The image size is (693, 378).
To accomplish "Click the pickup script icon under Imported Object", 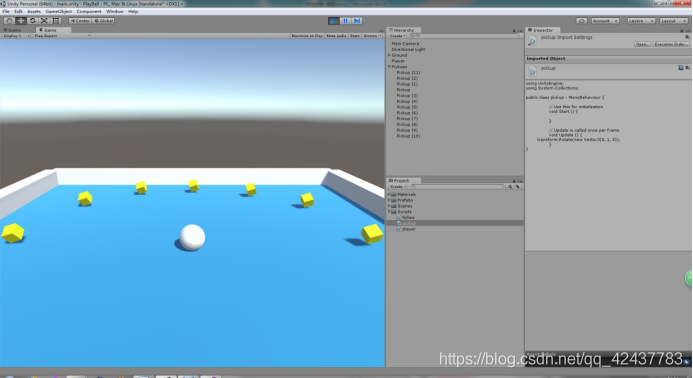I will pyautogui.click(x=533, y=71).
